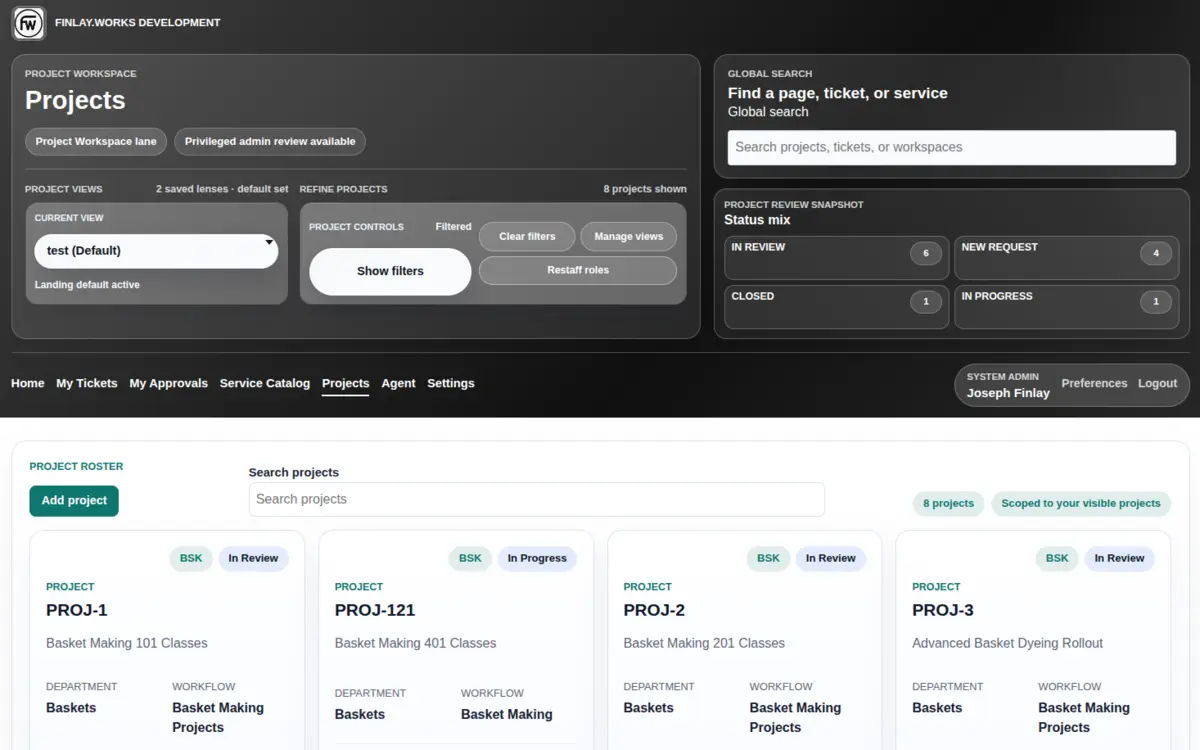1200x750 pixels.
Task: Click the Restaff roles button
Action: click(x=578, y=270)
